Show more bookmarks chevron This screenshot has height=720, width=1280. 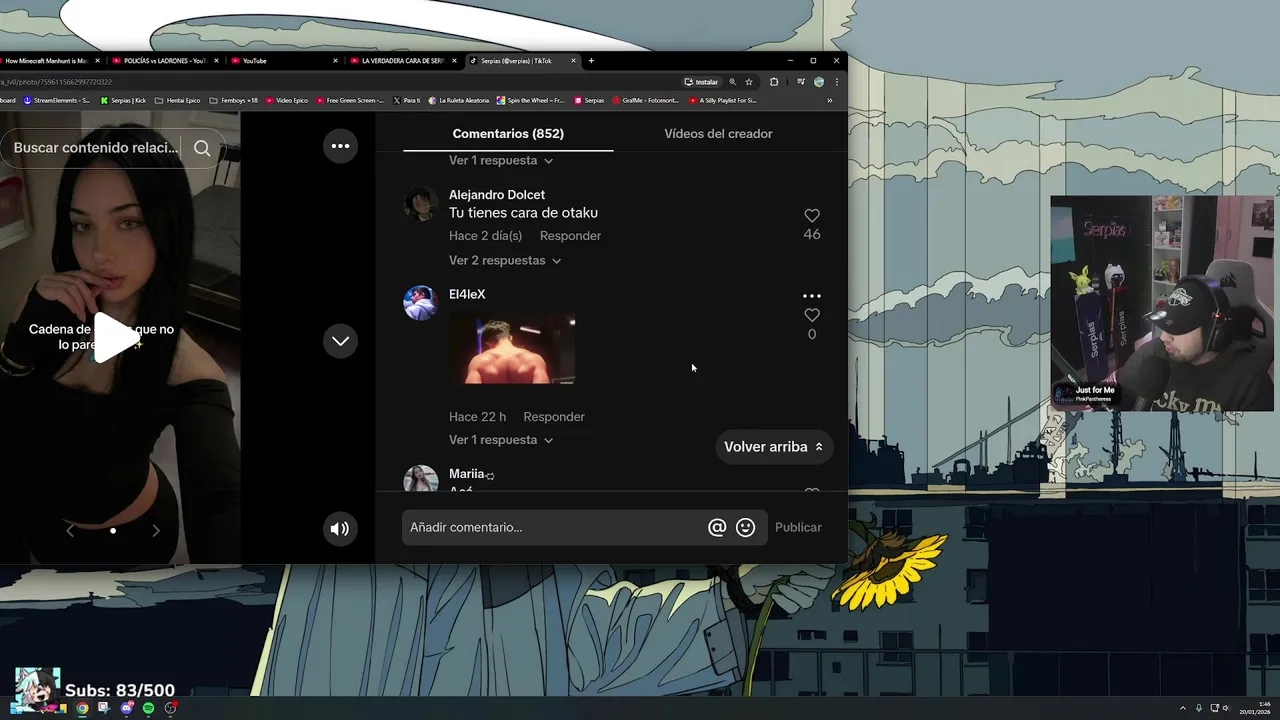pyautogui.click(x=829, y=100)
